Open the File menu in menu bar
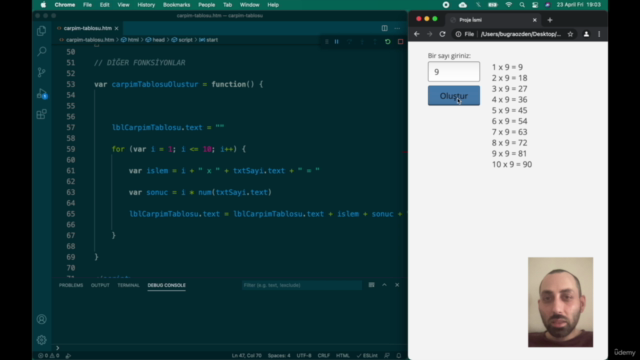This screenshot has width=640, height=360. pyautogui.click(x=87, y=5)
